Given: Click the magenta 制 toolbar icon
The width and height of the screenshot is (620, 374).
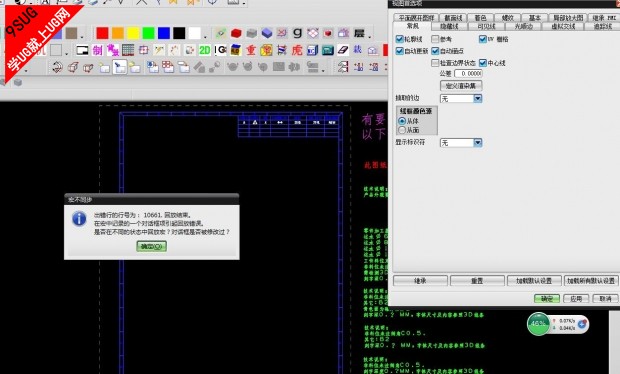Looking at the screenshot, I should pyautogui.click(x=97, y=50).
